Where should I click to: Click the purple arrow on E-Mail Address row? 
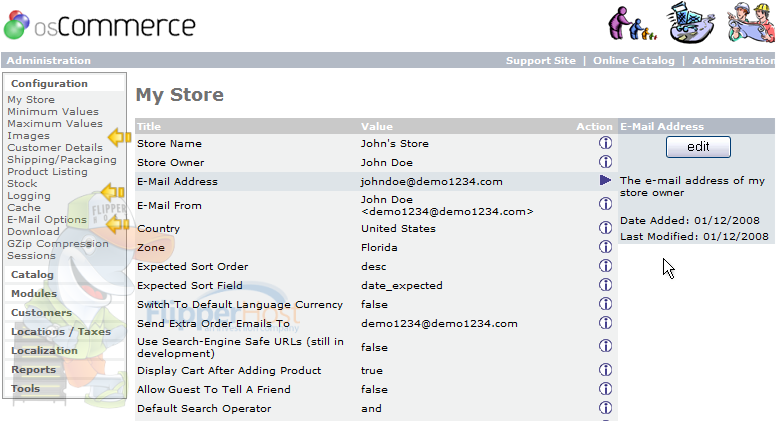(x=605, y=180)
